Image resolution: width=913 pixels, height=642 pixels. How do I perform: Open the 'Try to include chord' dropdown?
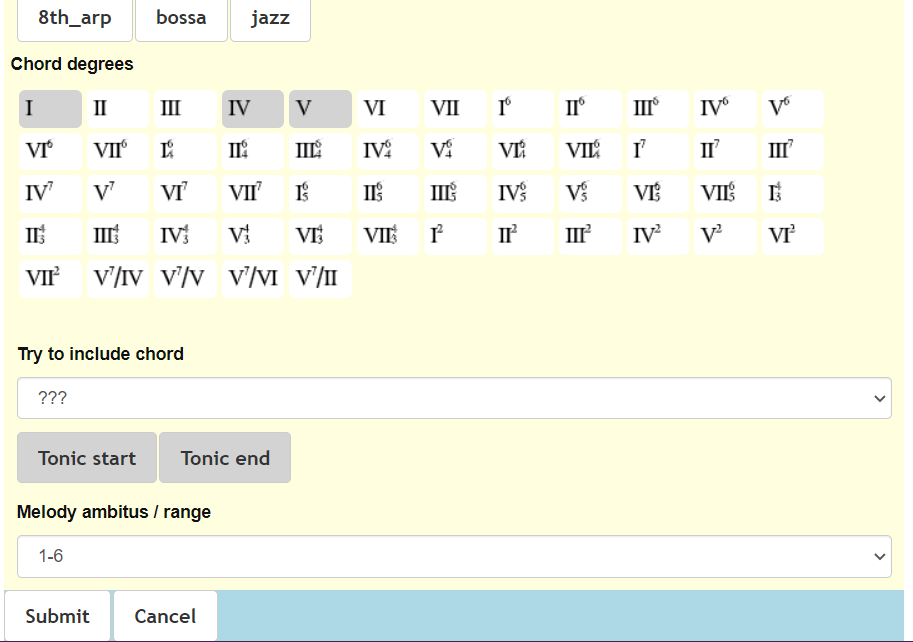click(x=454, y=398)
